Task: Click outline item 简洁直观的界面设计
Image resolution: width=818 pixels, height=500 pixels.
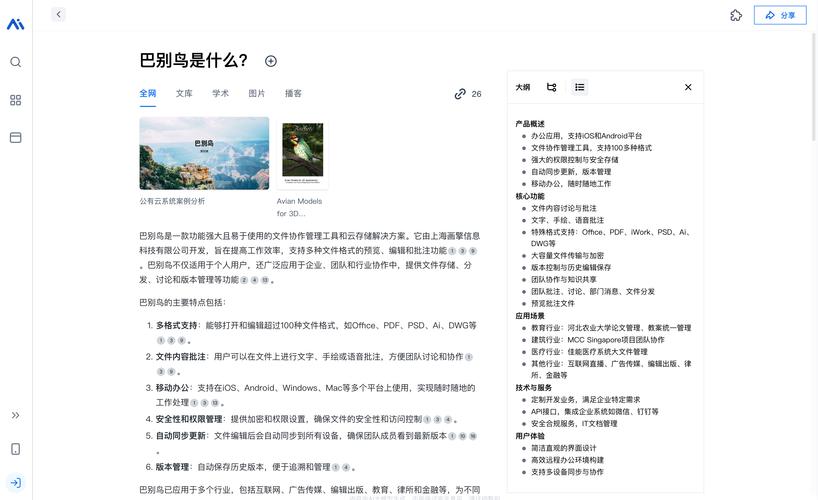Action: pyautogui.click(x=564, y=448)
